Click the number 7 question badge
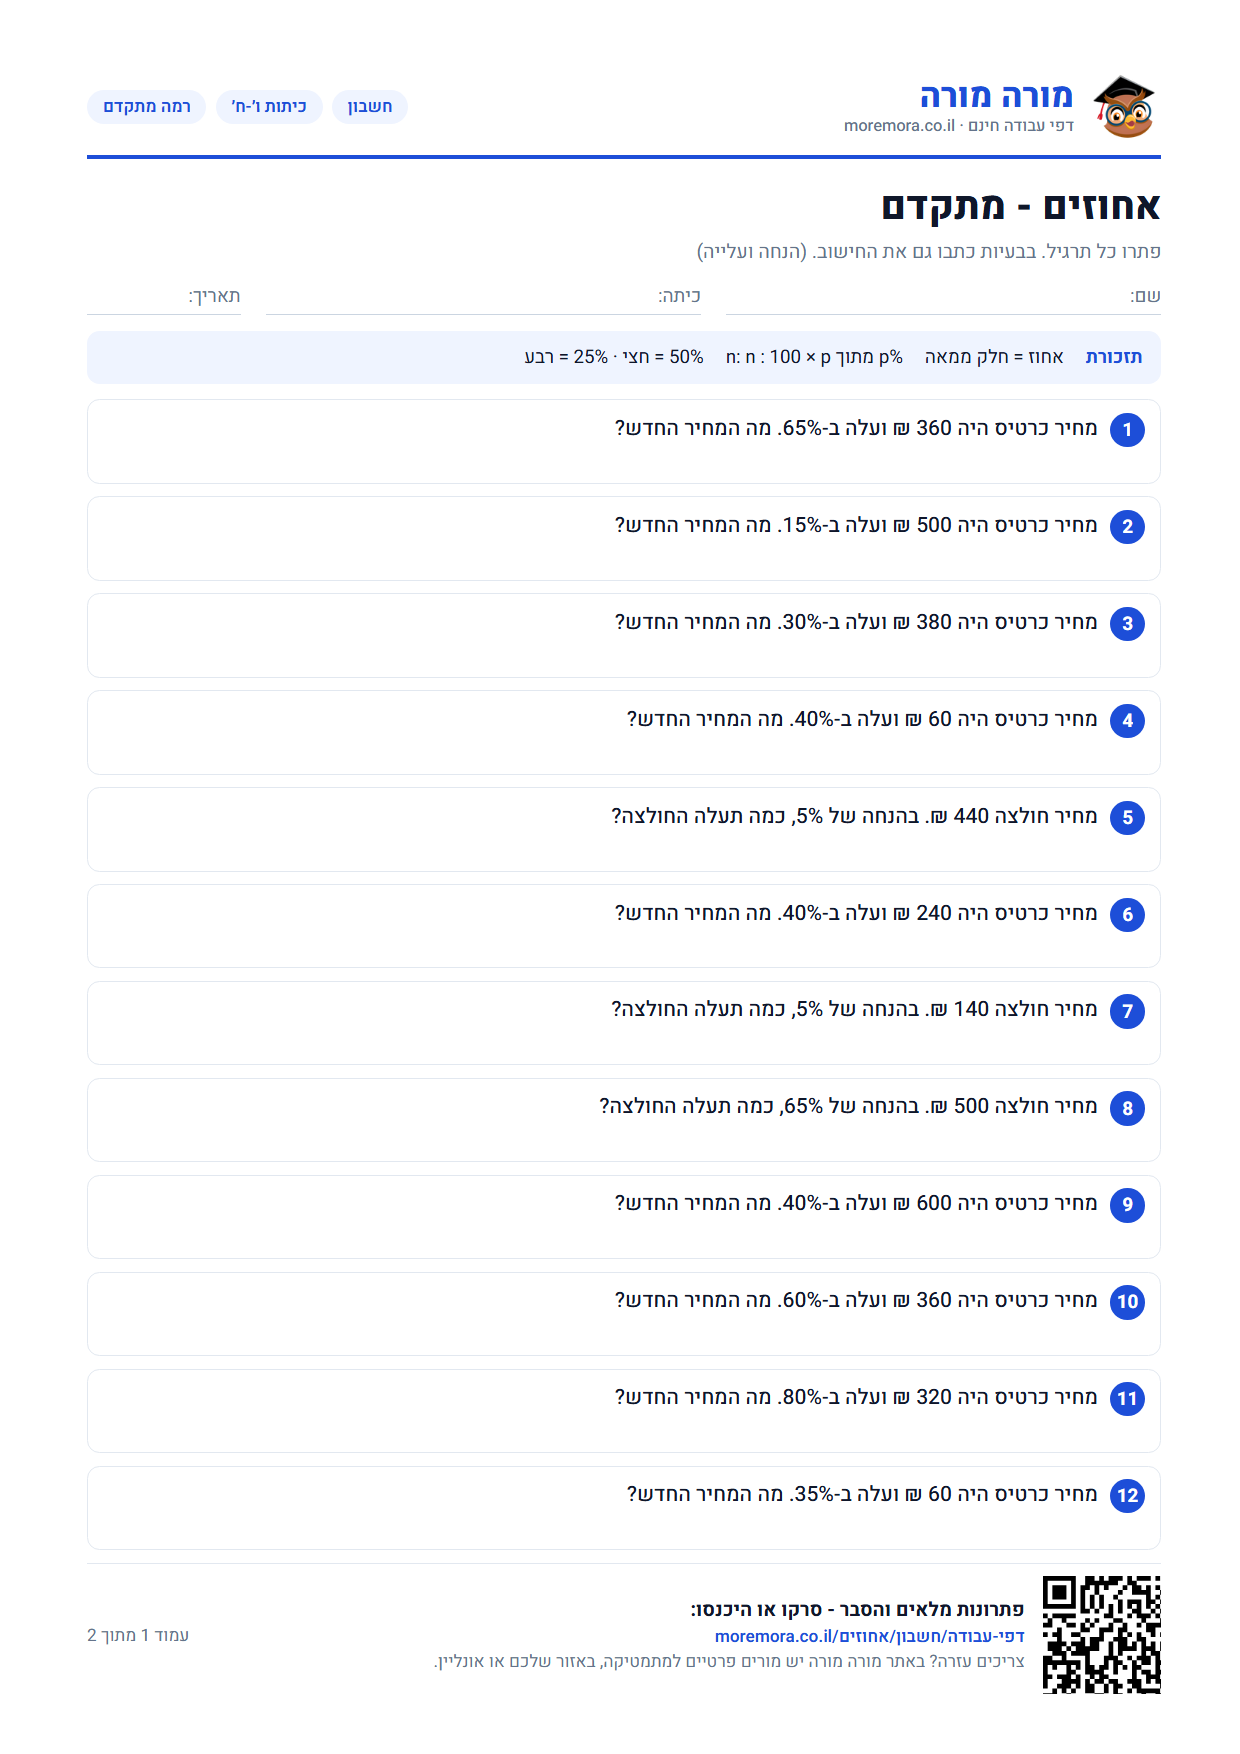The height and width of the screenshot is (1754, 1240). tap(1127, 1012)
